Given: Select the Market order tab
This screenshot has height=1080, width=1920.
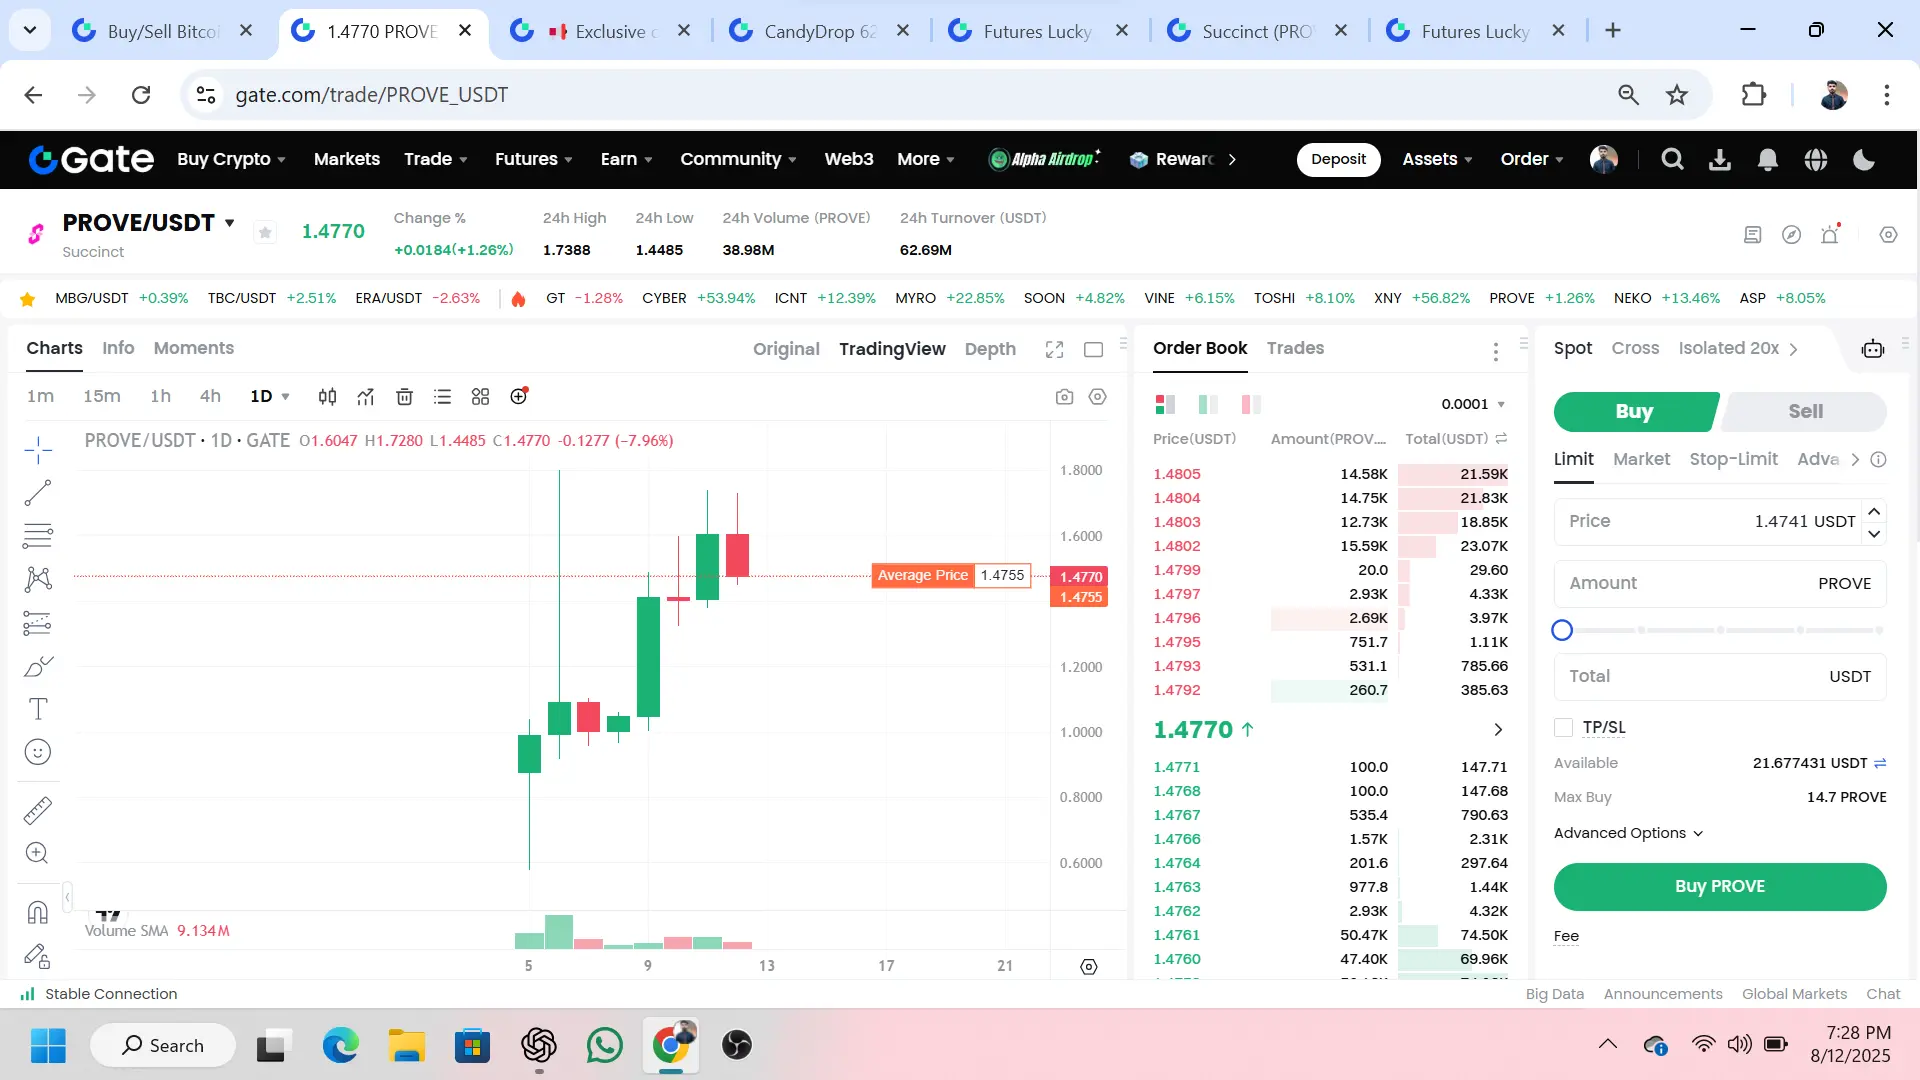Looking at the screenshot, I should (x=1641, y=459).
